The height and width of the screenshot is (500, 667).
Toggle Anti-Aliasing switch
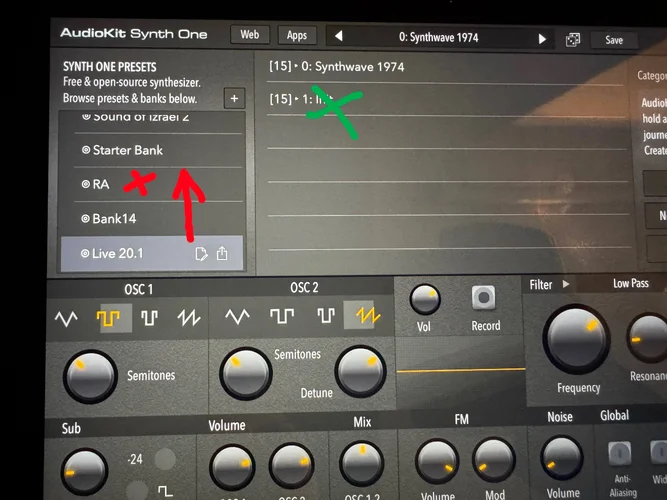(x=620, y=454)
